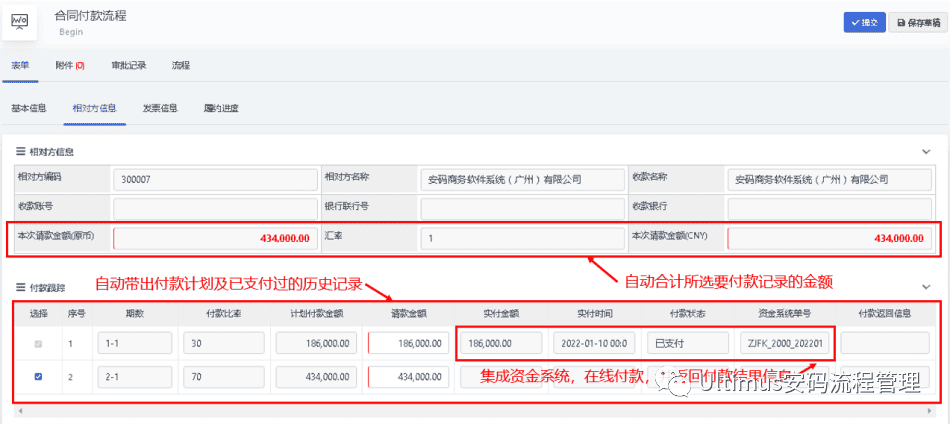Click the 付款状态 column header
Image resolution: width=951 pixels, height=424 pixels.
tap(687, 314)
